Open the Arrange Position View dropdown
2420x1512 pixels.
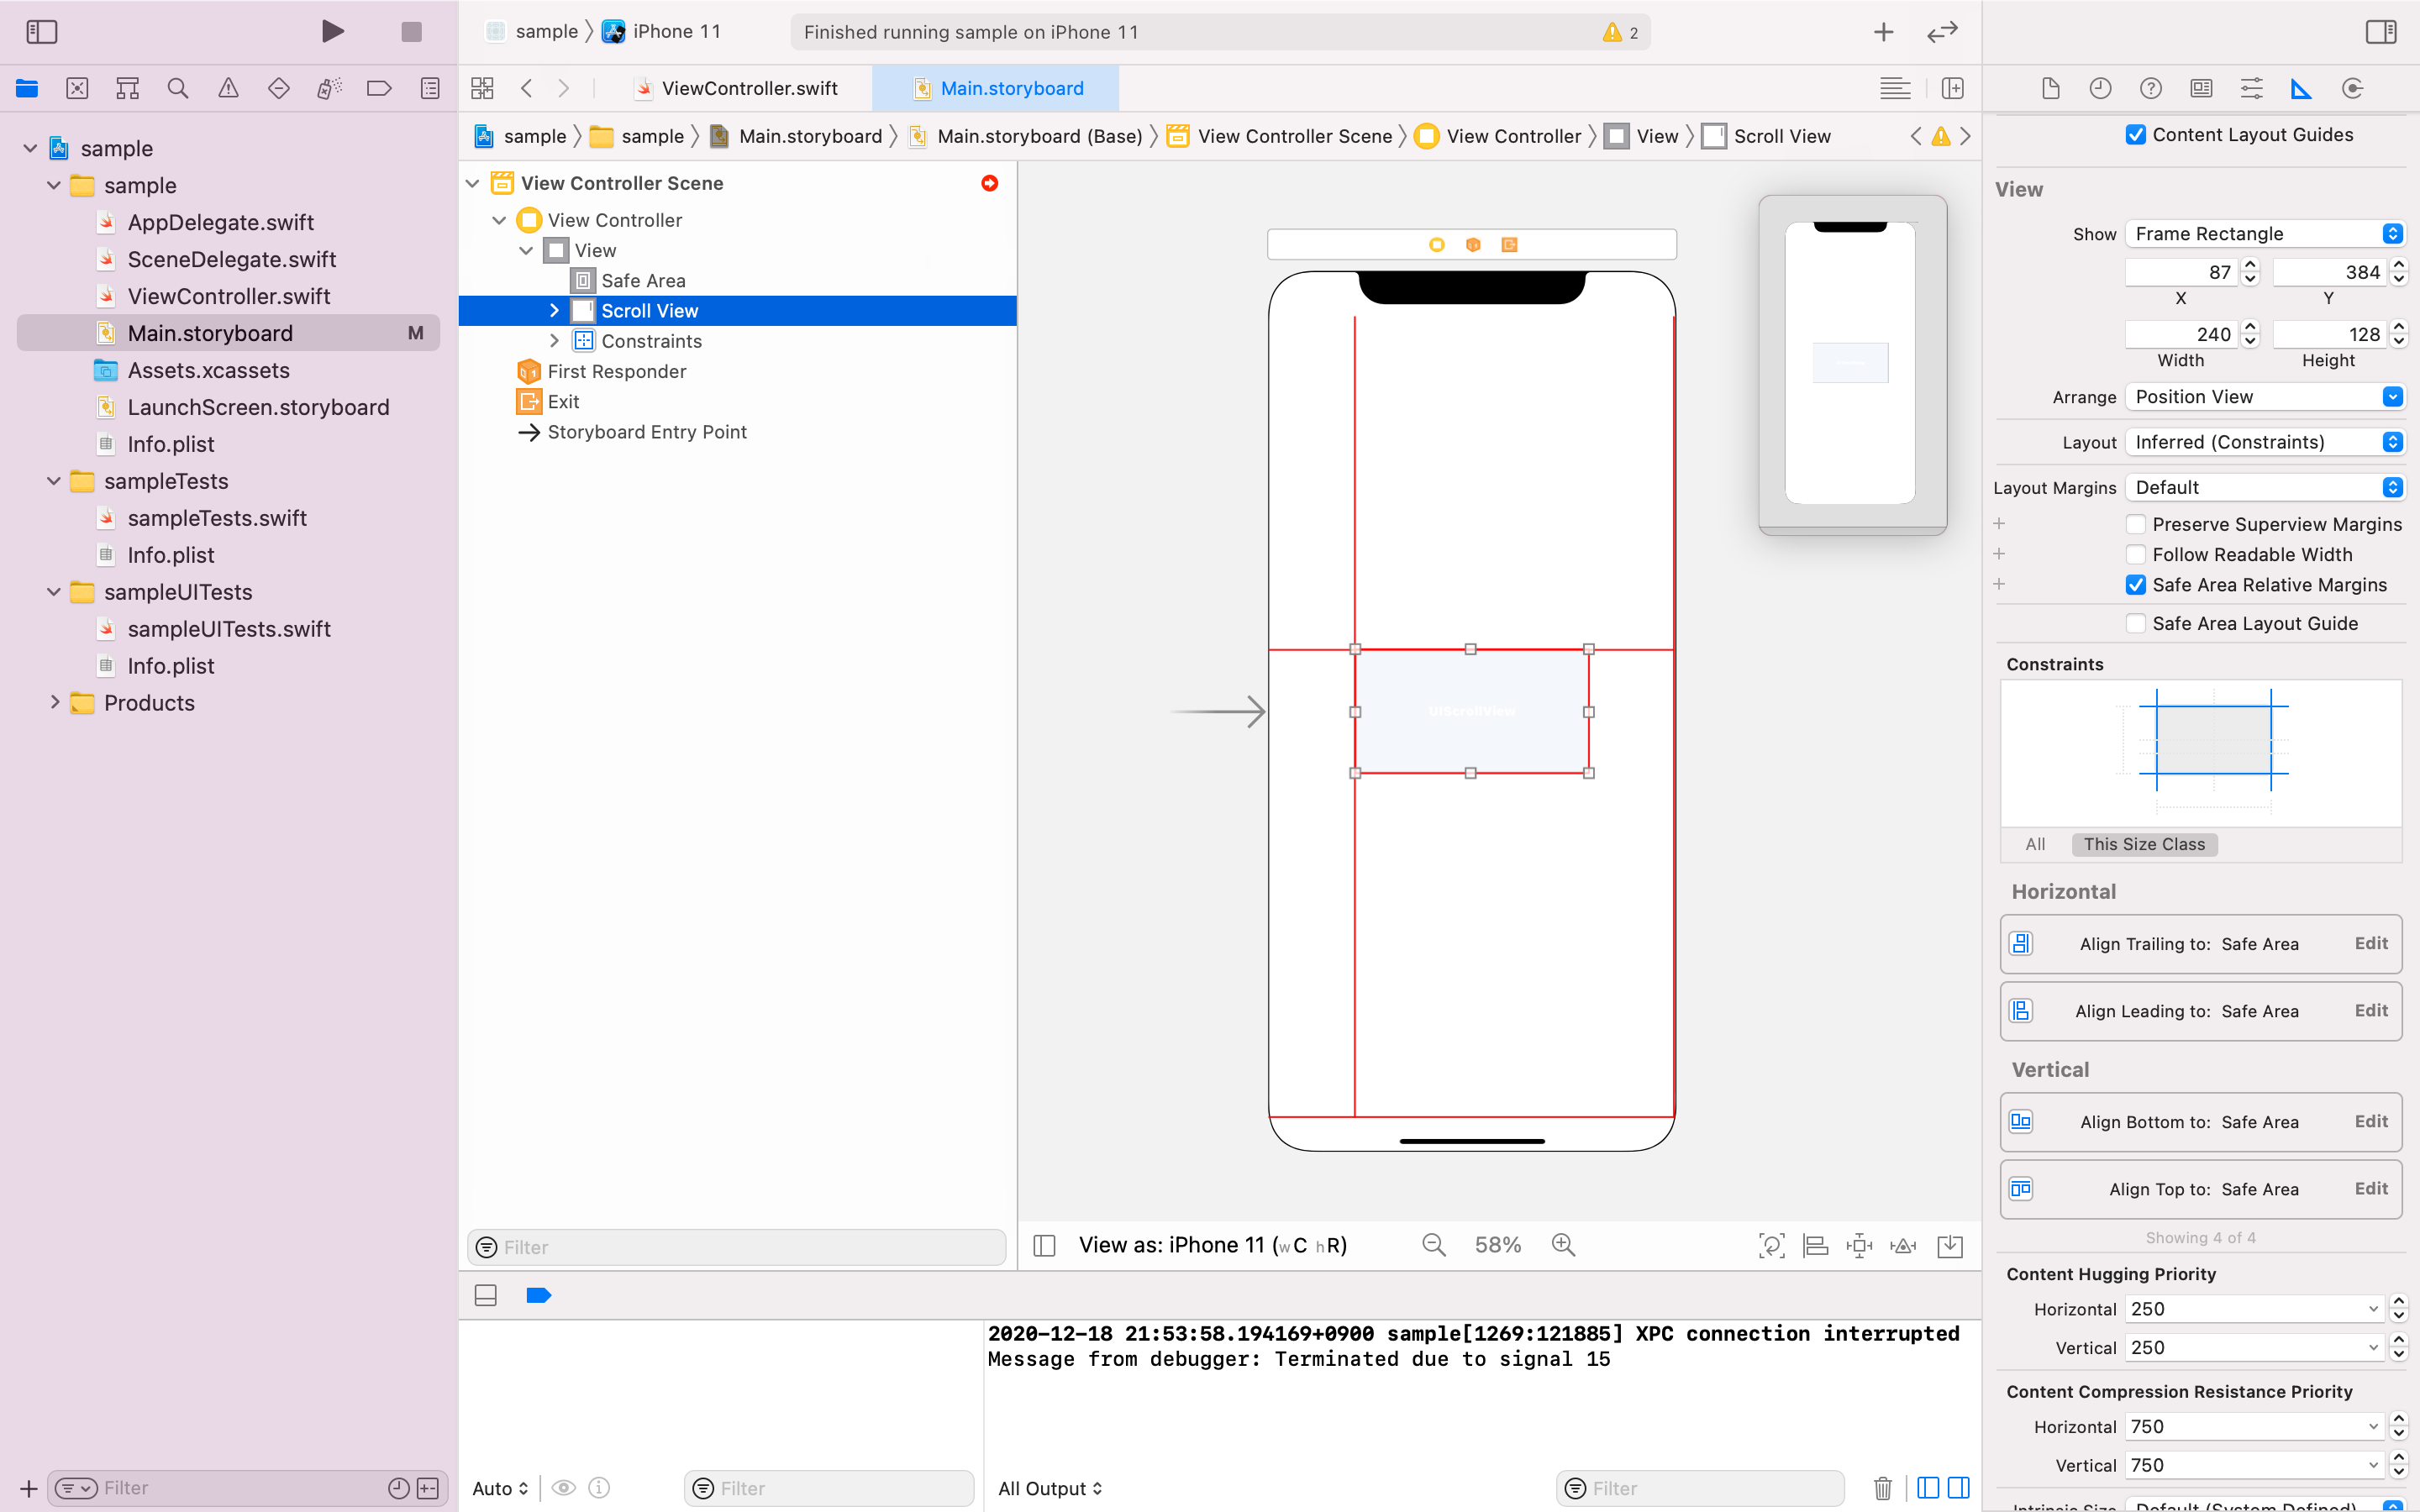(2264, 397)
